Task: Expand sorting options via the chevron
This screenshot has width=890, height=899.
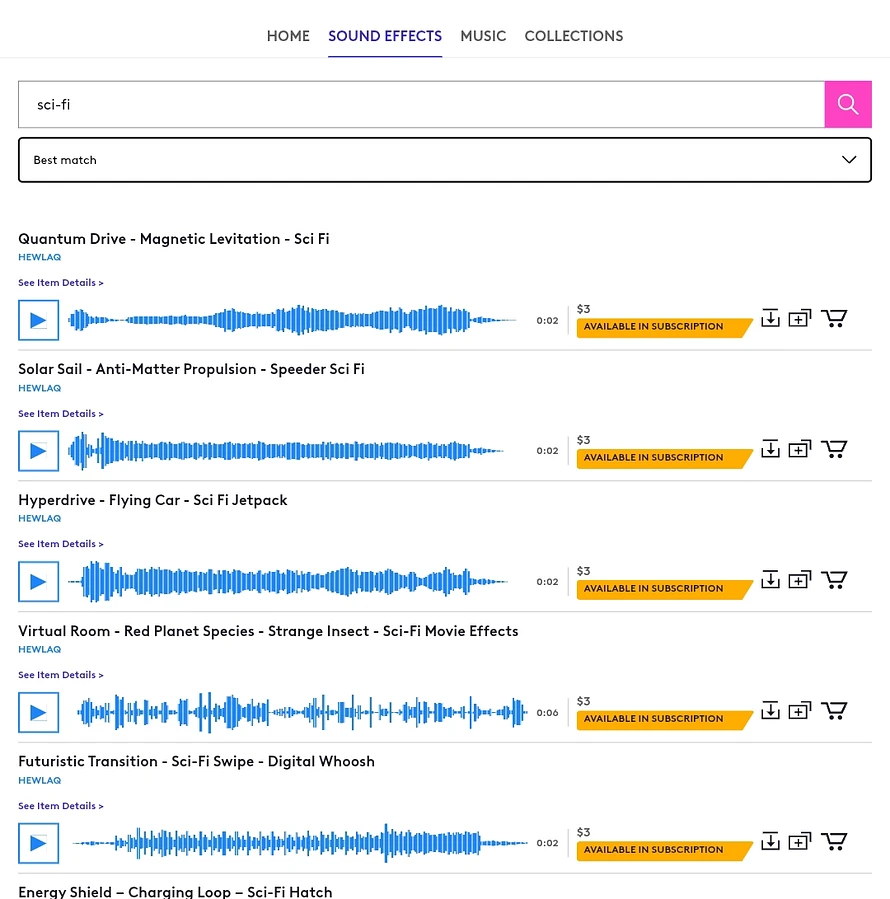Action: (849, 159)
